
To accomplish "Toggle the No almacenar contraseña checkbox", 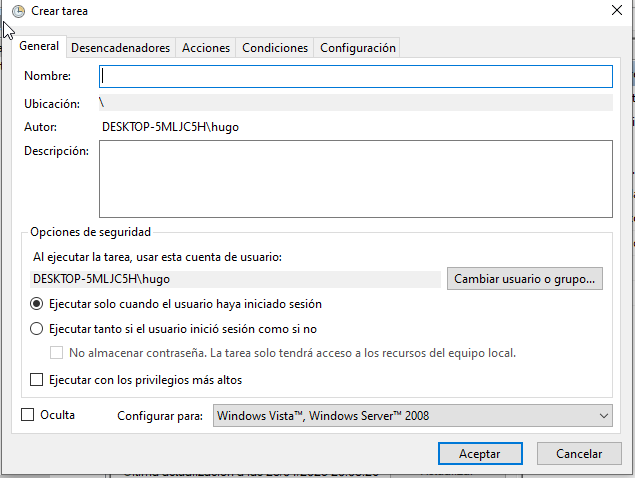I will (57, 353).
